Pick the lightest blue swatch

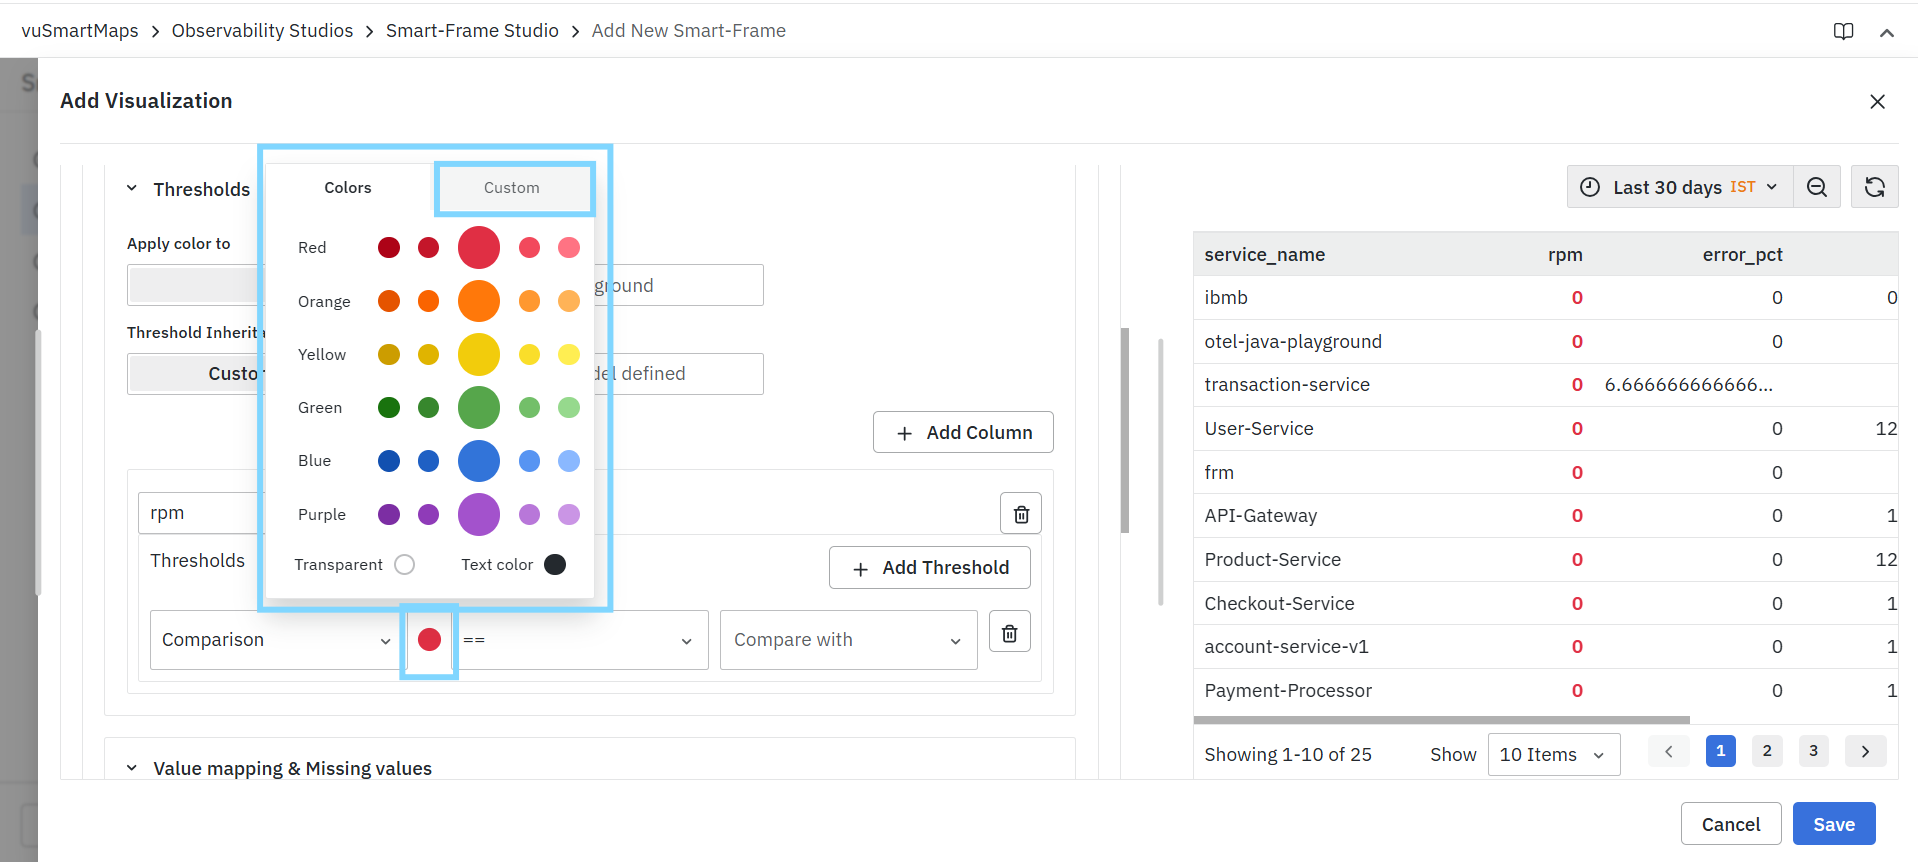point(569,460)
